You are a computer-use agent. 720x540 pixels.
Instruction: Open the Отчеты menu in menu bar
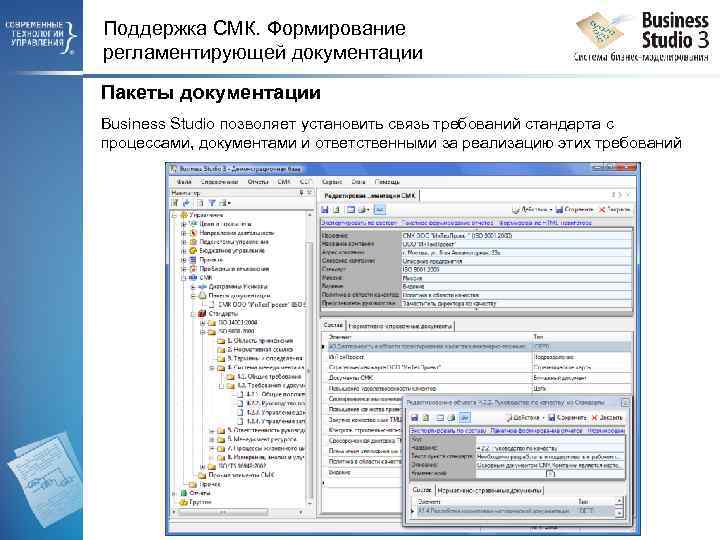pos(258,182)
